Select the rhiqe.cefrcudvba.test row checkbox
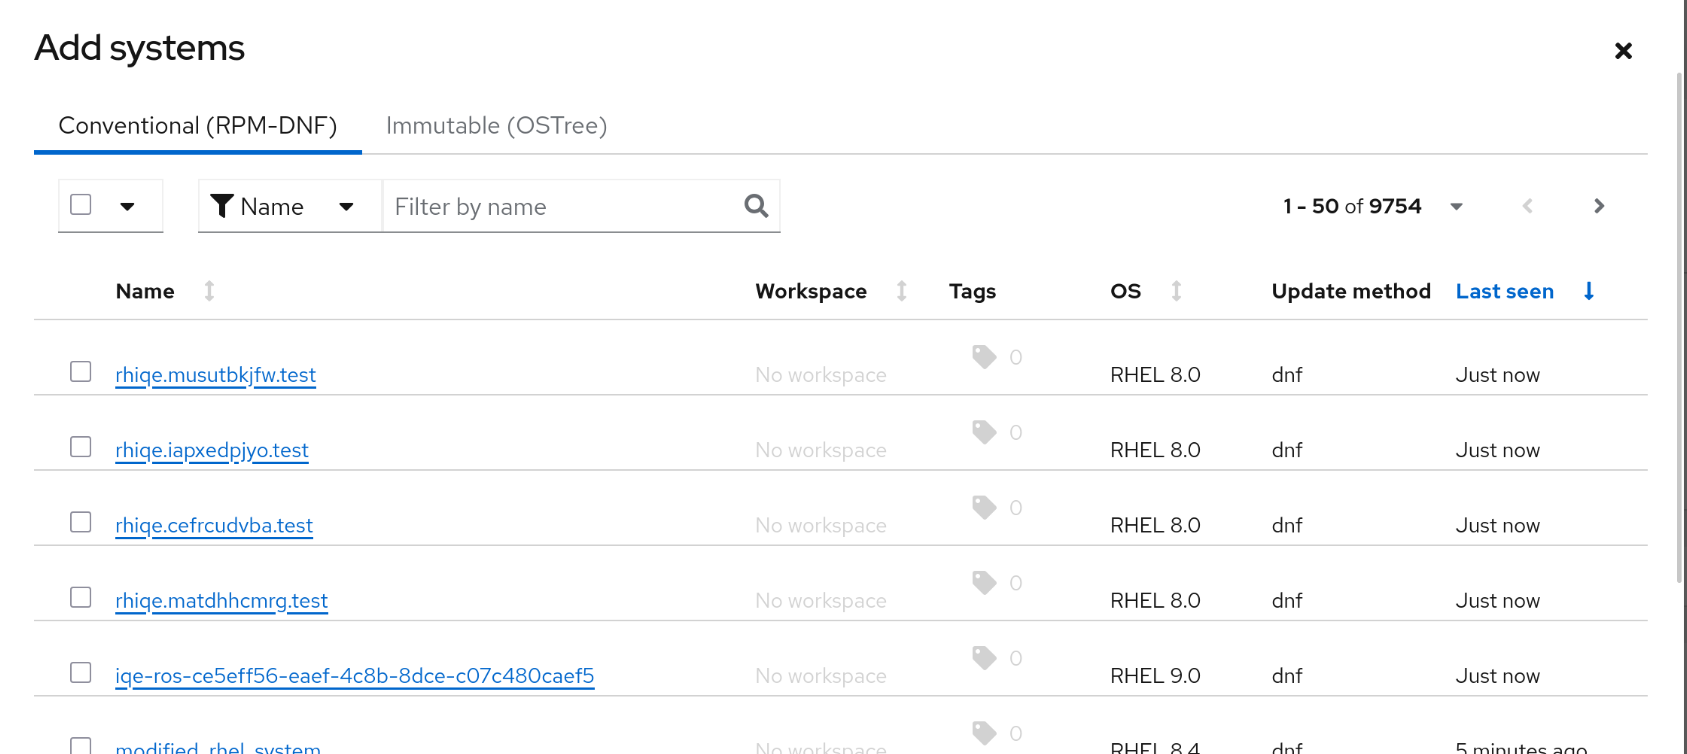This screenshot has height=754, width=1687. pos(81,522)
